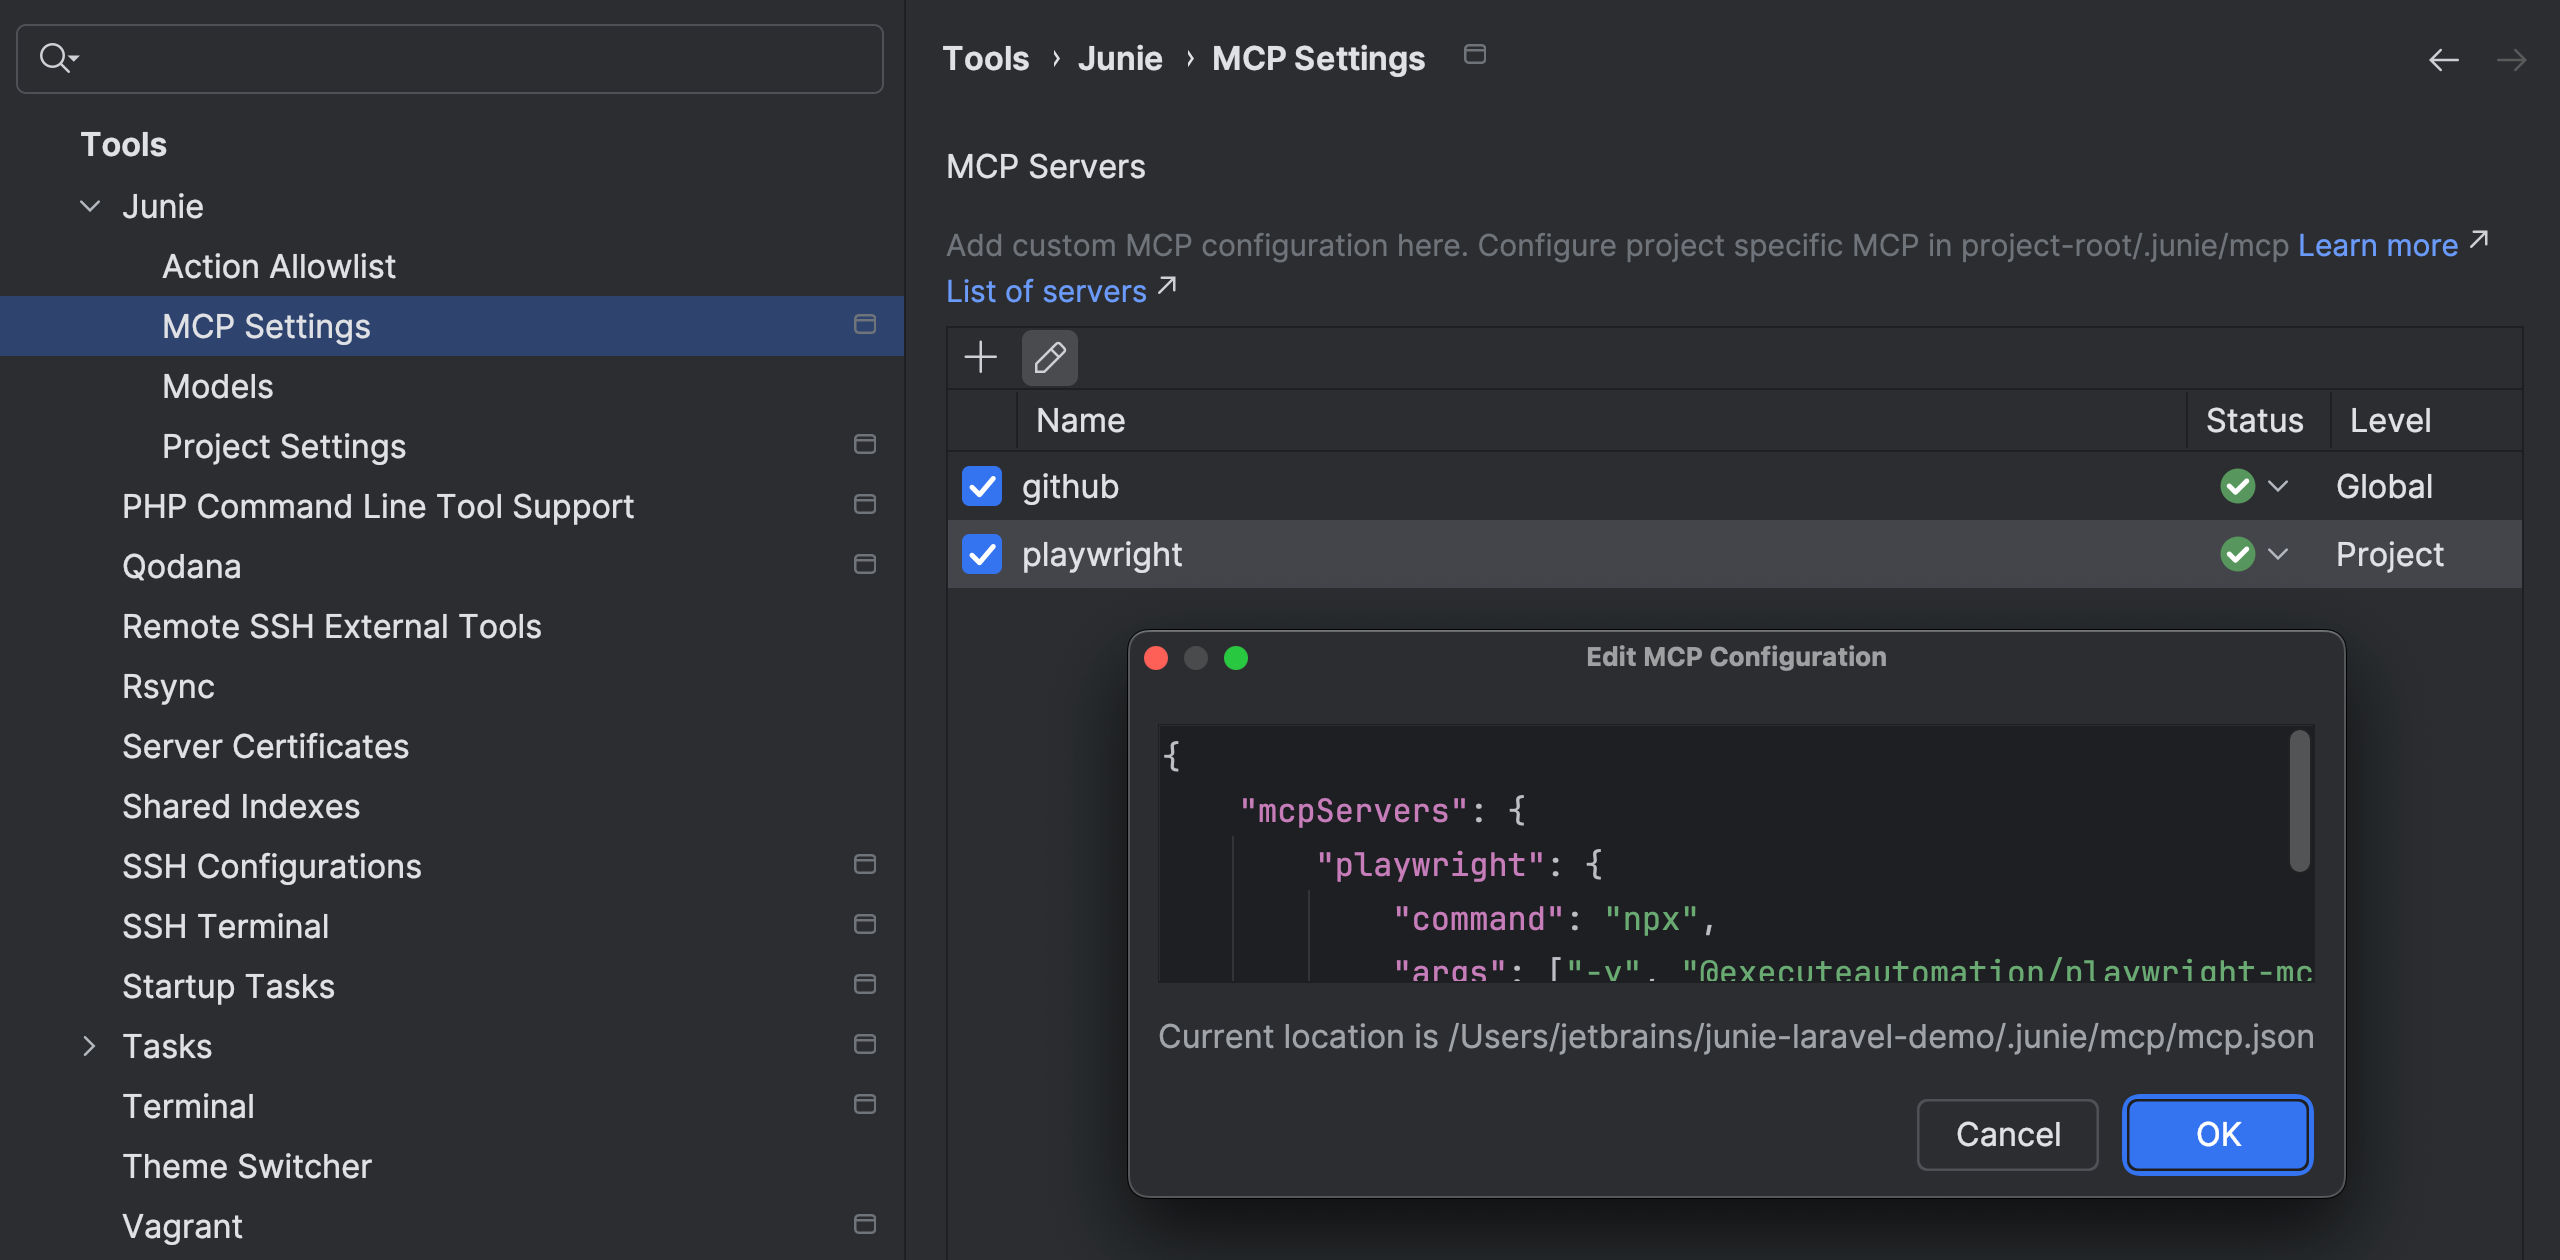Open playwright status dropdown chevron
Image resolution: width=2560 pixels, height=1260 pixels.
(x=2278, y=554)
